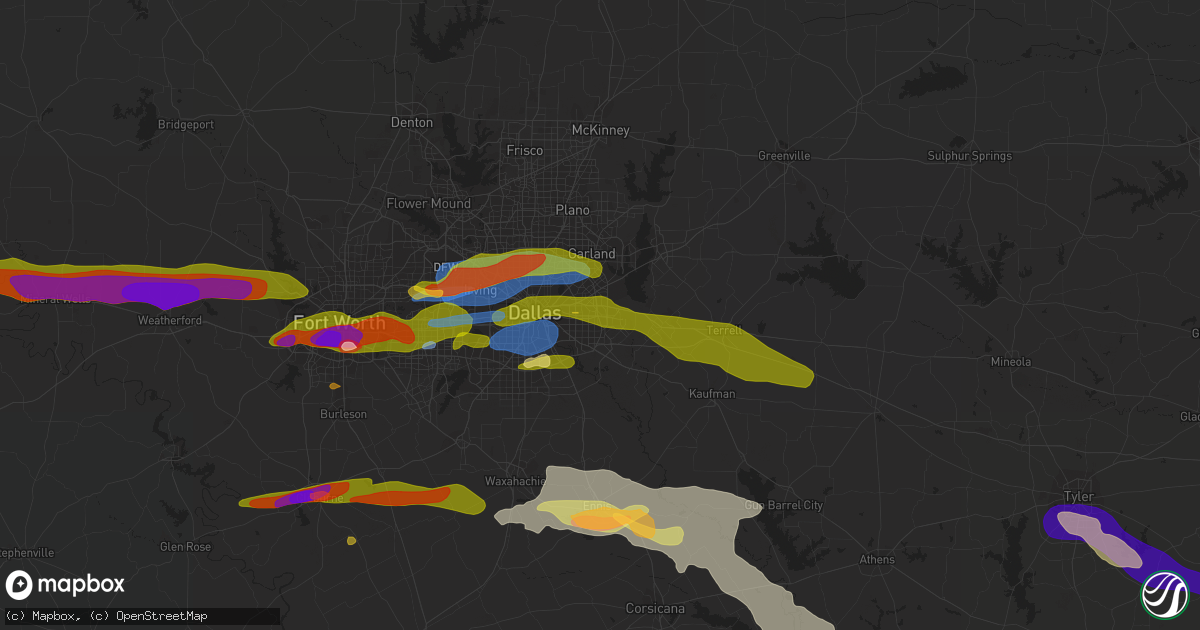
Task: Click the Sulphur Springs label
Action: click(x=970, y=156)
